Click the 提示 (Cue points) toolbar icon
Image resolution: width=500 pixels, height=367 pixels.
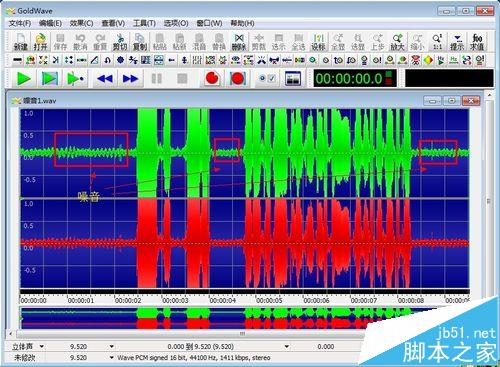click(x=457, y=42)
